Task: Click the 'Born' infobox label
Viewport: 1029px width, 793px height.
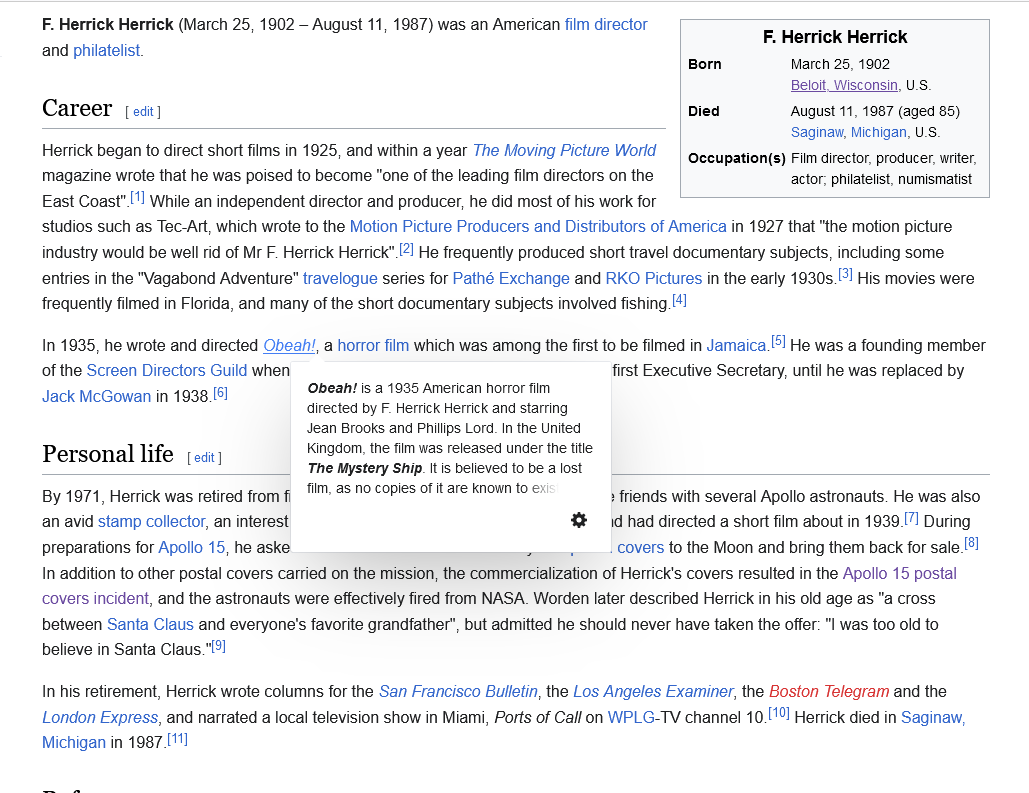Action: coord(704,64)
